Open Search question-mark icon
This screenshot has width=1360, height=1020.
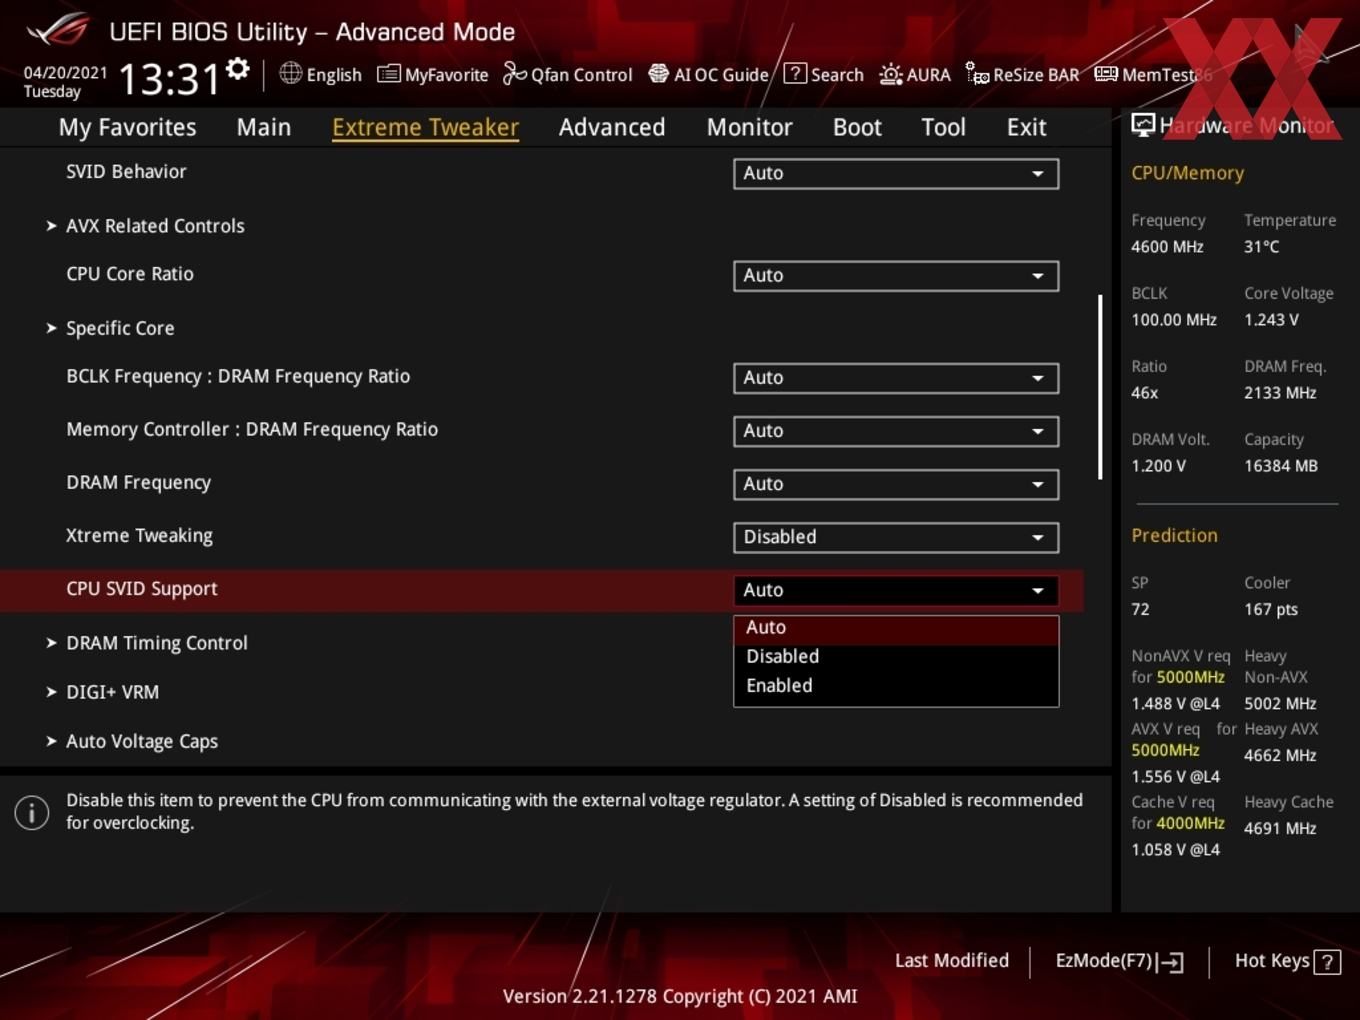[x=795, y=74]
